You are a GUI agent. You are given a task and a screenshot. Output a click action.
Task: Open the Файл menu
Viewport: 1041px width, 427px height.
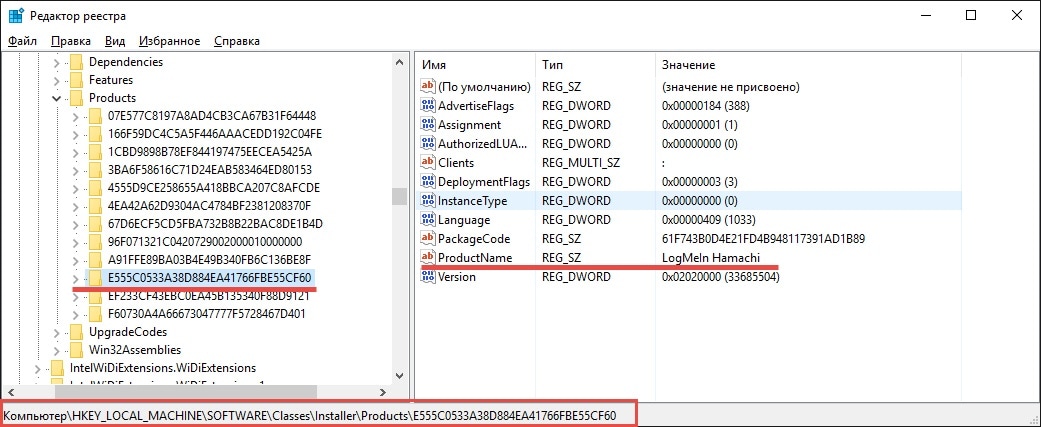point(22,41)
